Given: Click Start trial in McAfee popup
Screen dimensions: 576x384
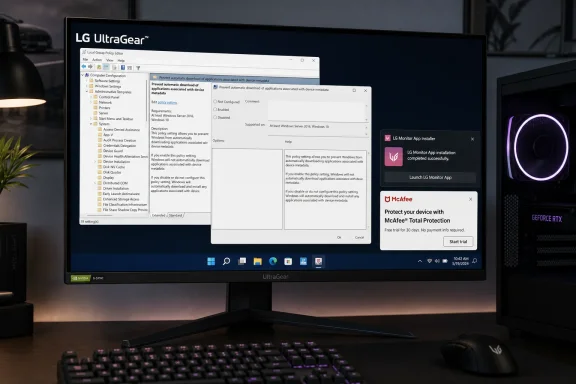Looking at the screenshot, I should pyautogui.click(x=458, y=241).
